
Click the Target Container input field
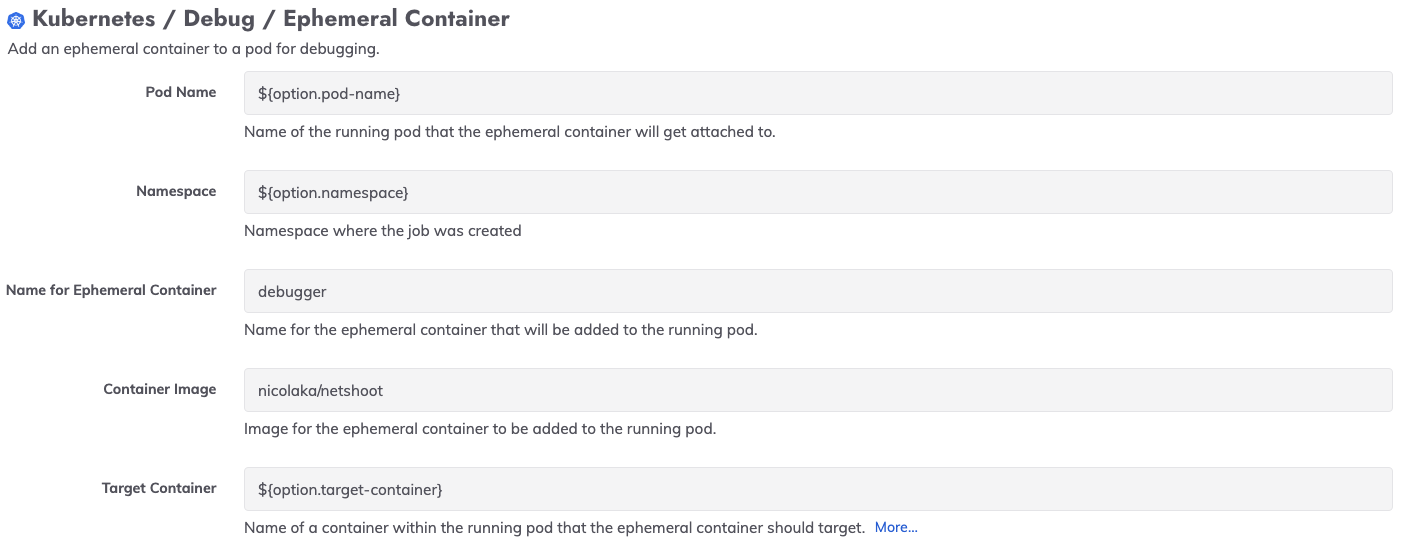pyautogui.click(x=817, y=489)
